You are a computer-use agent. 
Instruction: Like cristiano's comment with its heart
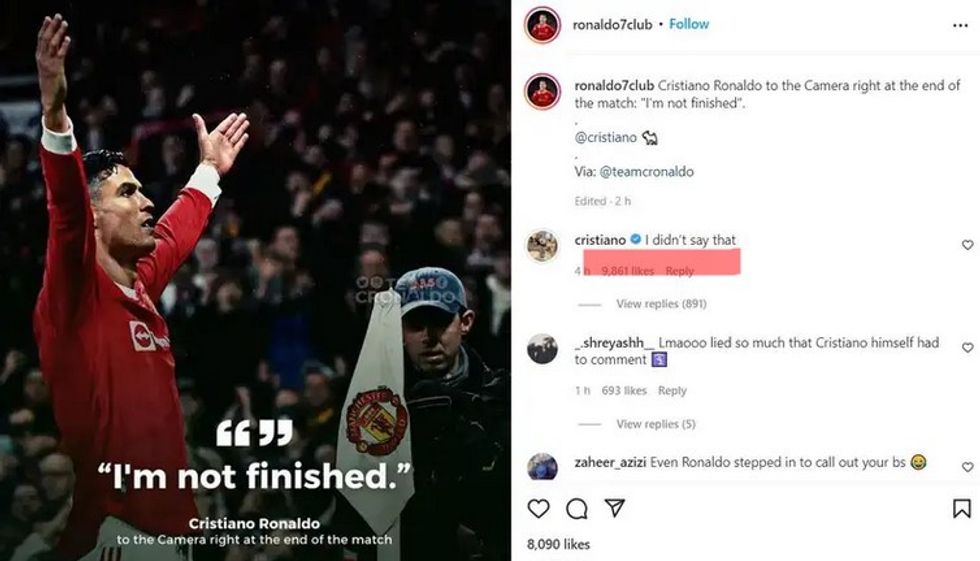point(968,245)
